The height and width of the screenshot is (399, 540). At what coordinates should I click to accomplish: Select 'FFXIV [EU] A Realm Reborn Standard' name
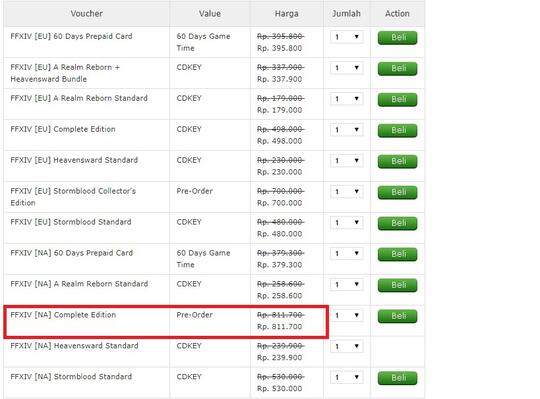[x=79, y=98]
